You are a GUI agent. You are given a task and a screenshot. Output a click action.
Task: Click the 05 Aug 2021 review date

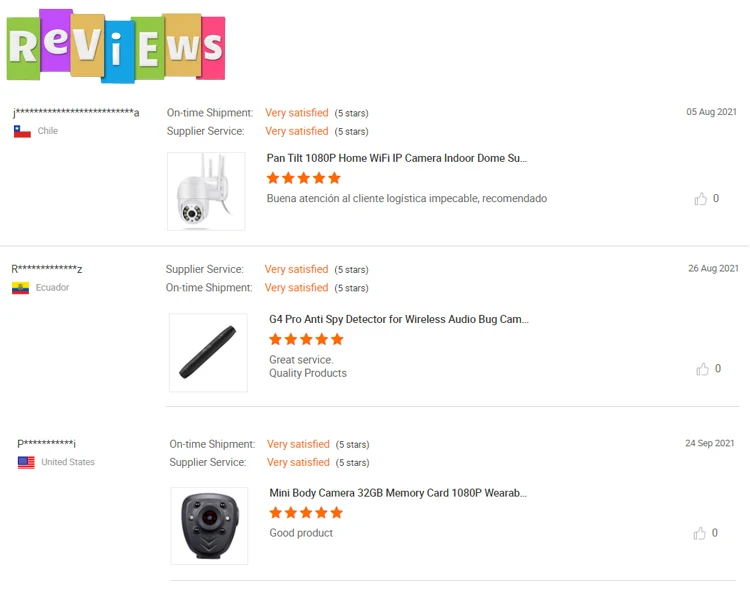click(711, 112)
